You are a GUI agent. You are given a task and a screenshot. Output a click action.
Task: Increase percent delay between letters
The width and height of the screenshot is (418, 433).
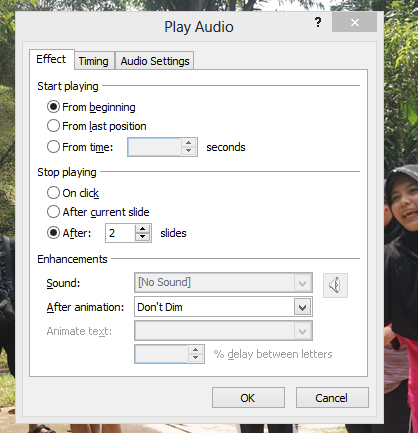[x=196, y=350]
